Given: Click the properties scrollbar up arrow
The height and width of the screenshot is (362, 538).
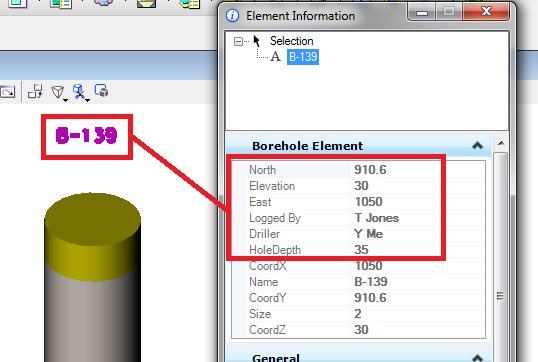Looking at the screenshot, I should (x=501, y=143).
